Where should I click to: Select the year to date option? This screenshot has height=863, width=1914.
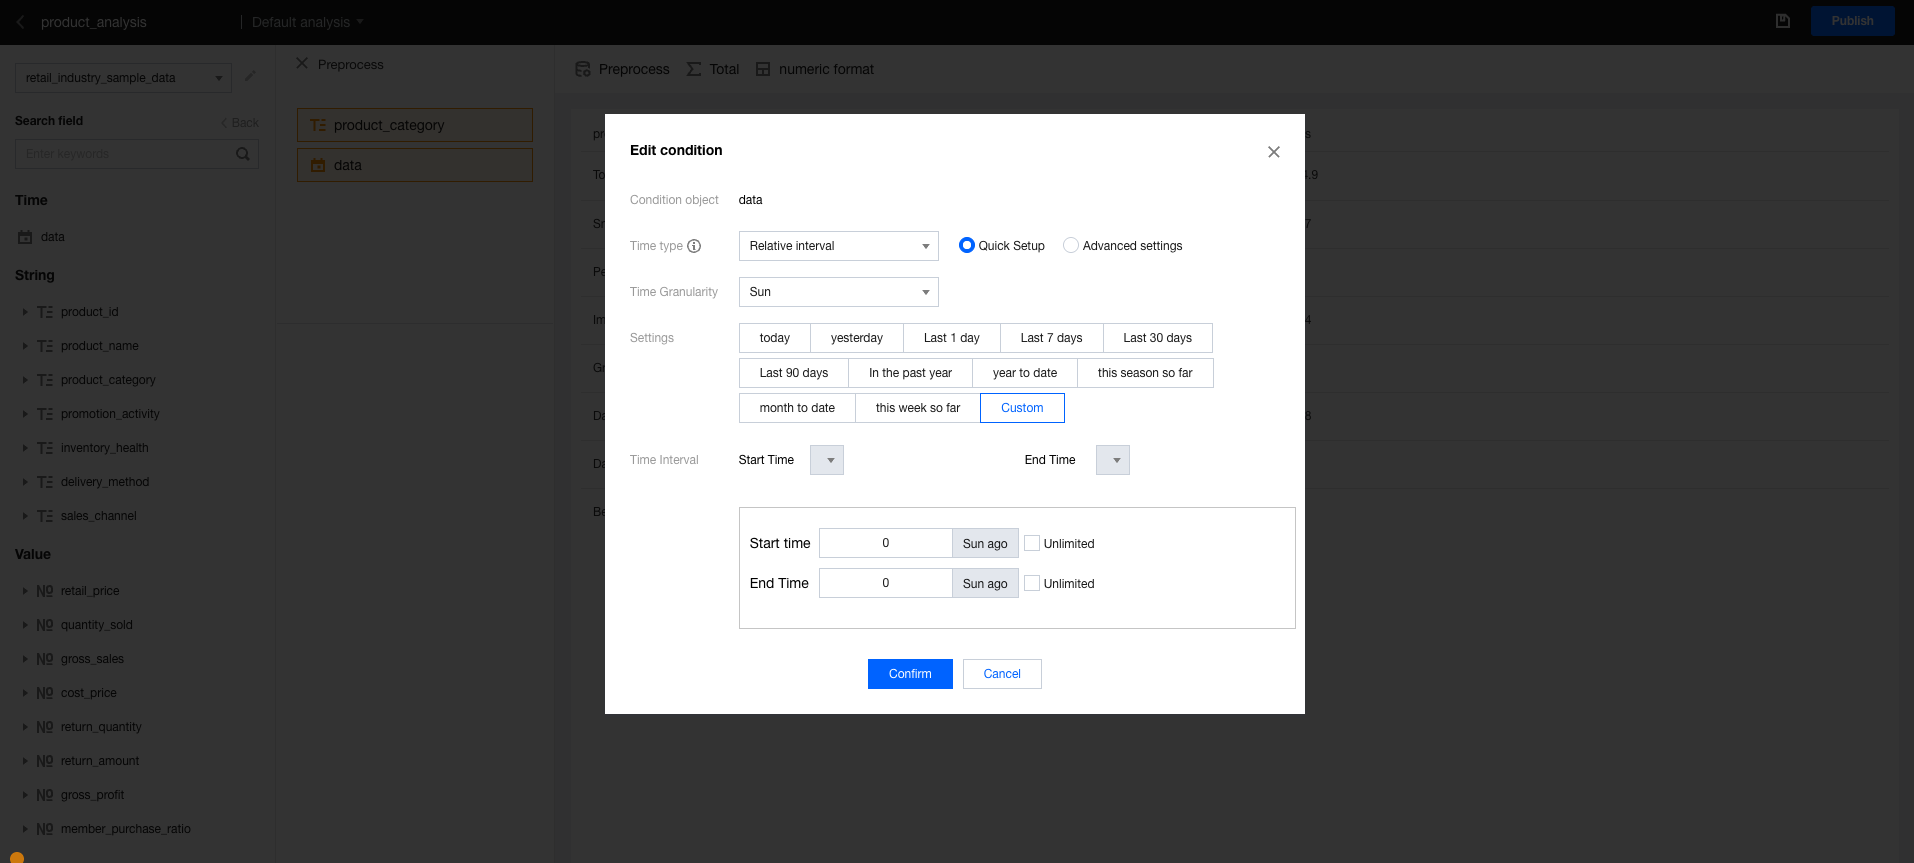(x=1024, y=373)
